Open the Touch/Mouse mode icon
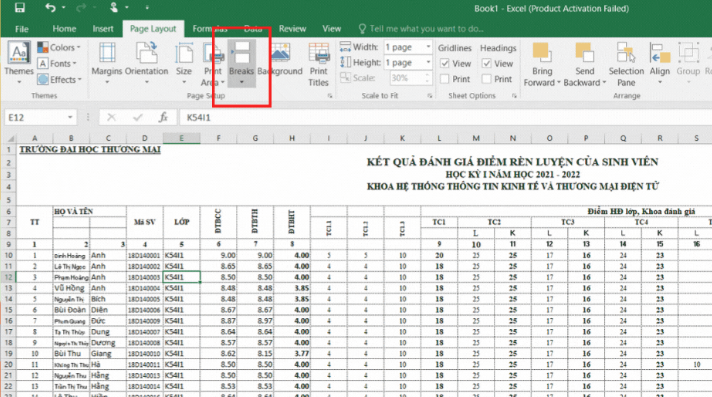712x397 pixels. (x=114, y=8)
